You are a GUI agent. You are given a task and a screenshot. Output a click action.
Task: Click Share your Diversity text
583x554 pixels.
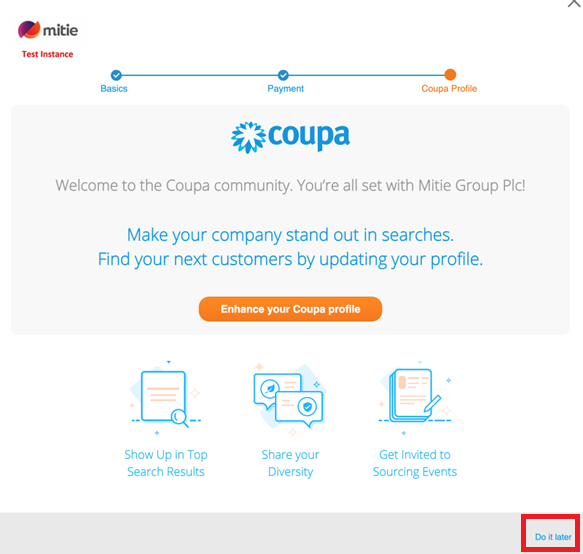click(x=290, y=463)
